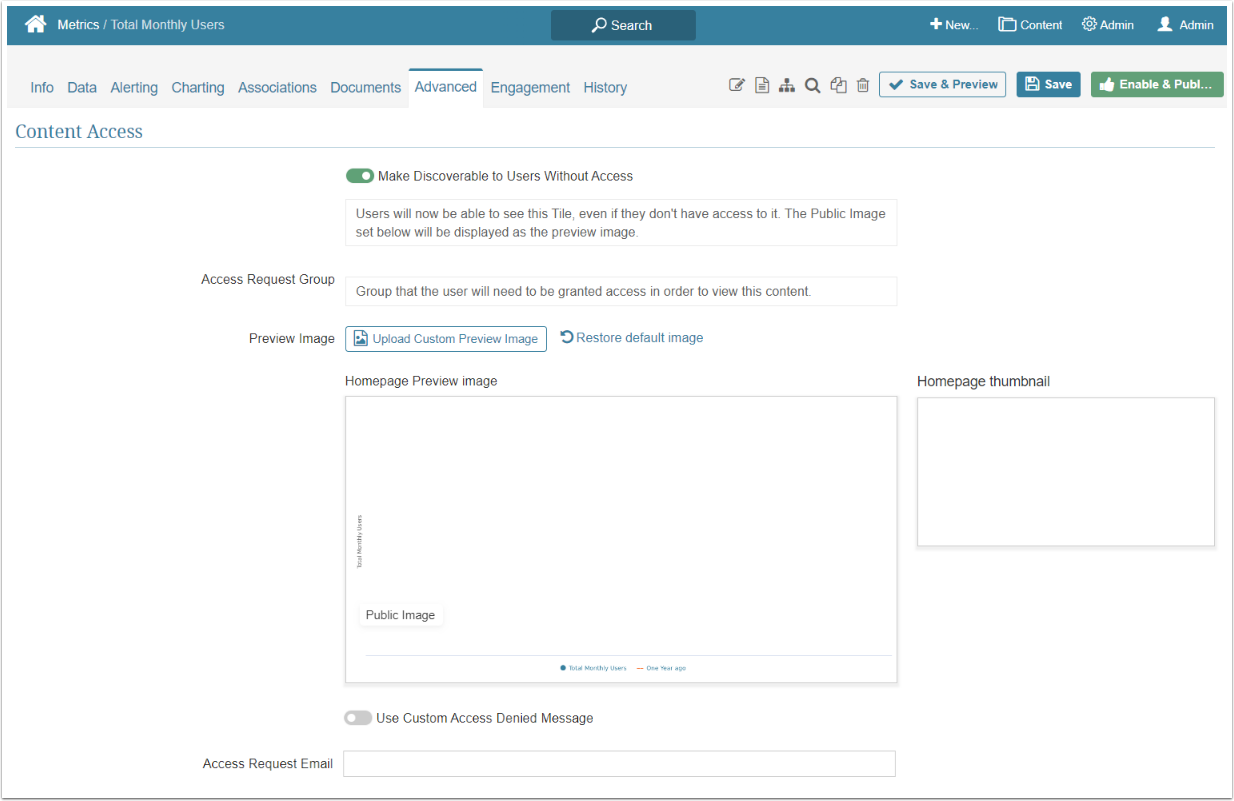The image size is (1234, 801).
Task: Enable Use Custom Access Denied Message
Action: point(357,718)
